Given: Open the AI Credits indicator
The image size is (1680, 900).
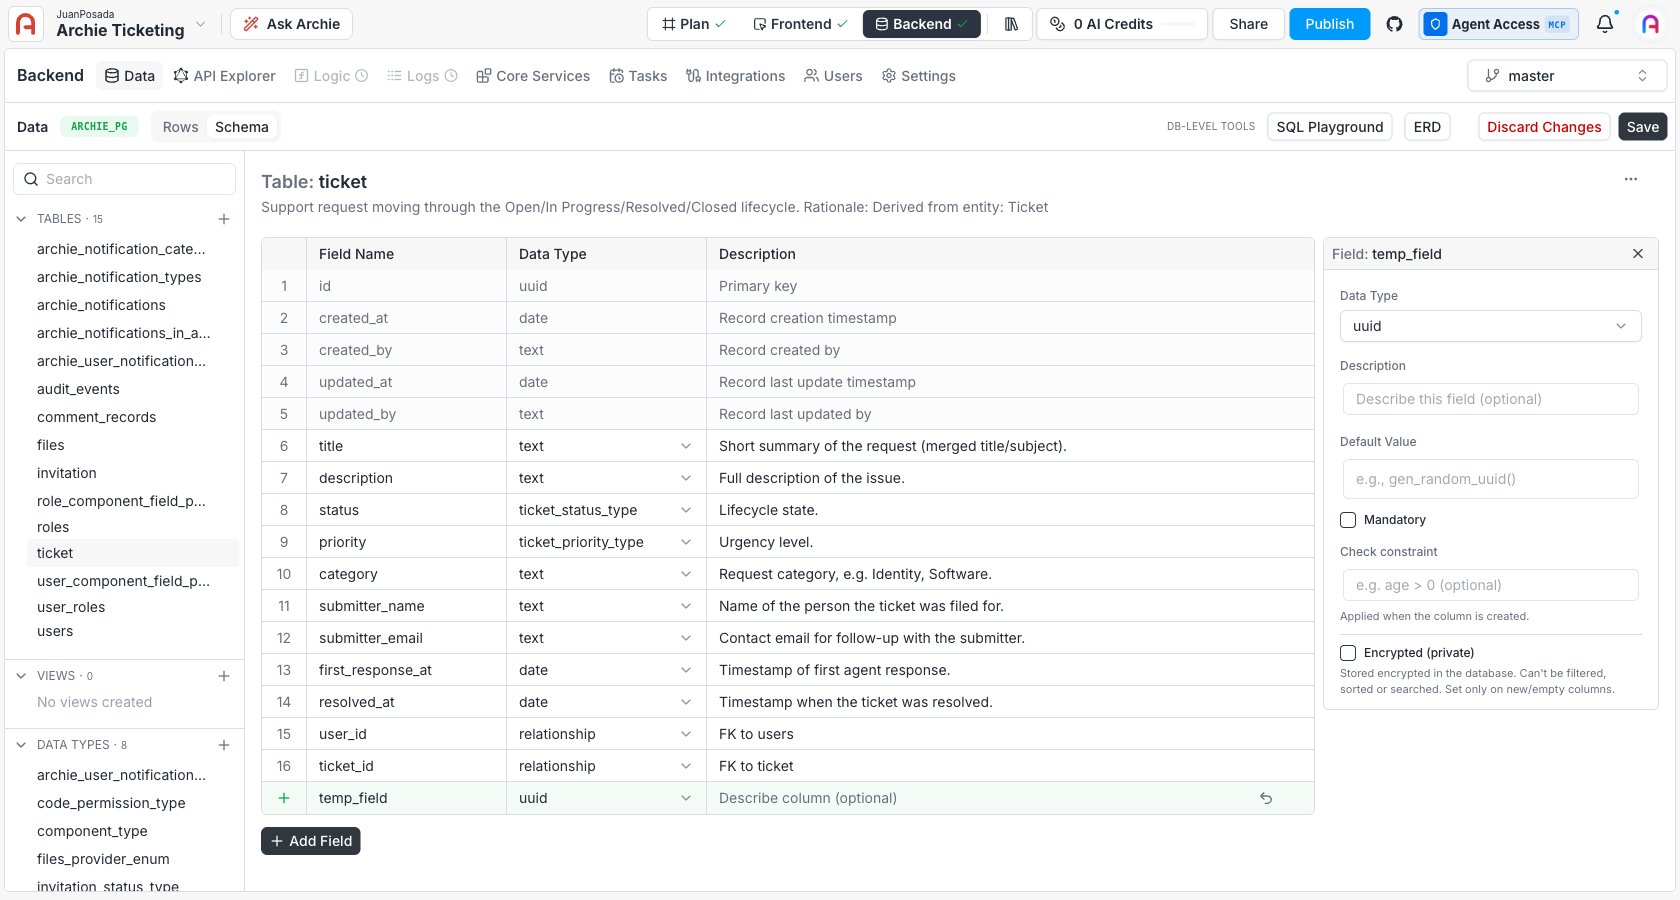Looking at the screenshot, I should tap(1122, 24).
